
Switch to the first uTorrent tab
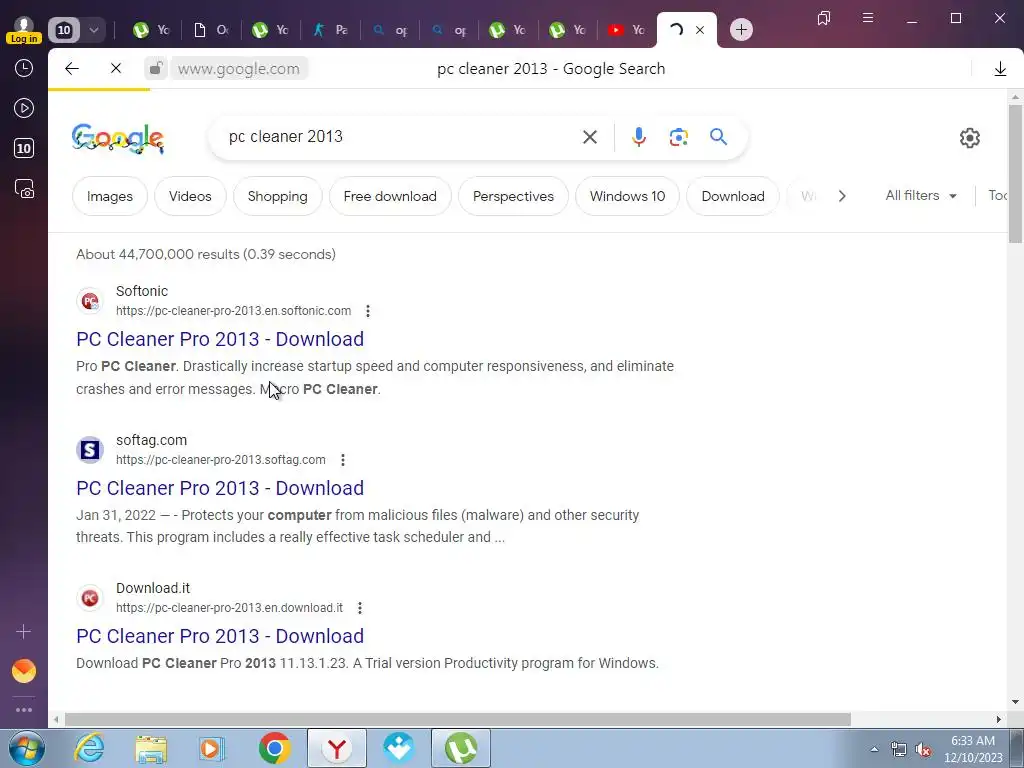click(151, 30)
